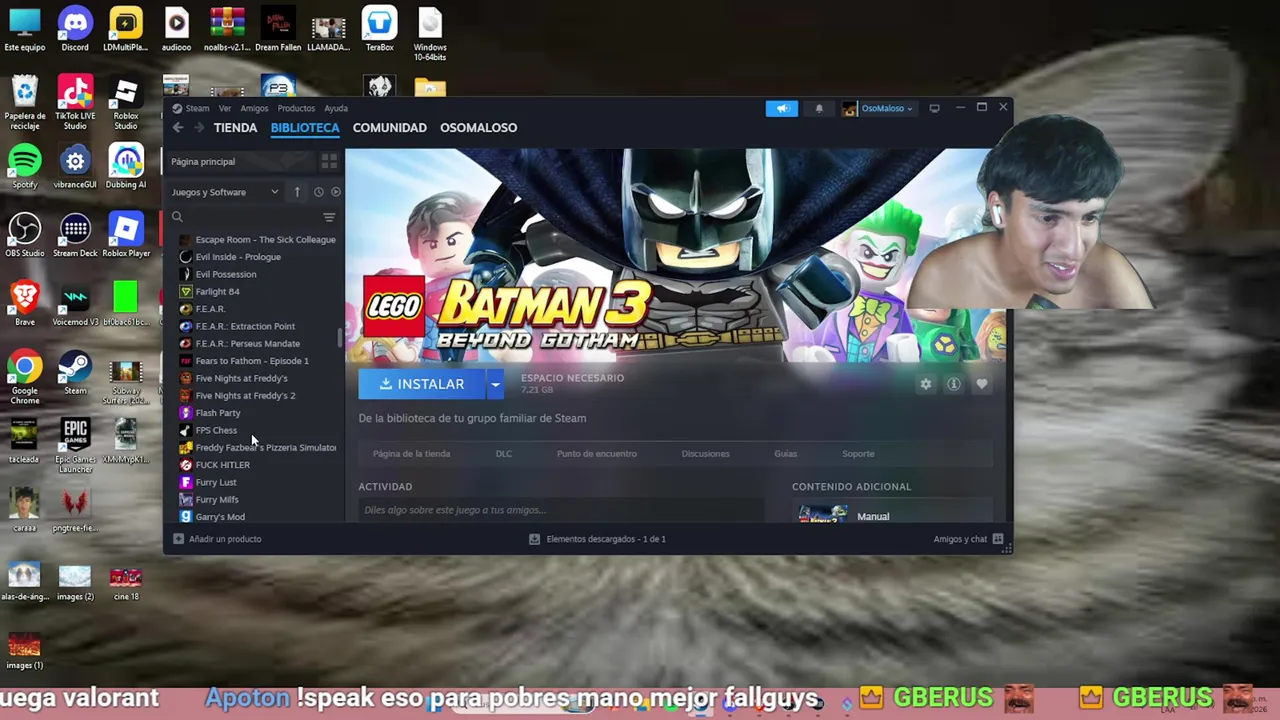
Task: Open Stream Deck desktop icon
Action: [x=75, y=236]
